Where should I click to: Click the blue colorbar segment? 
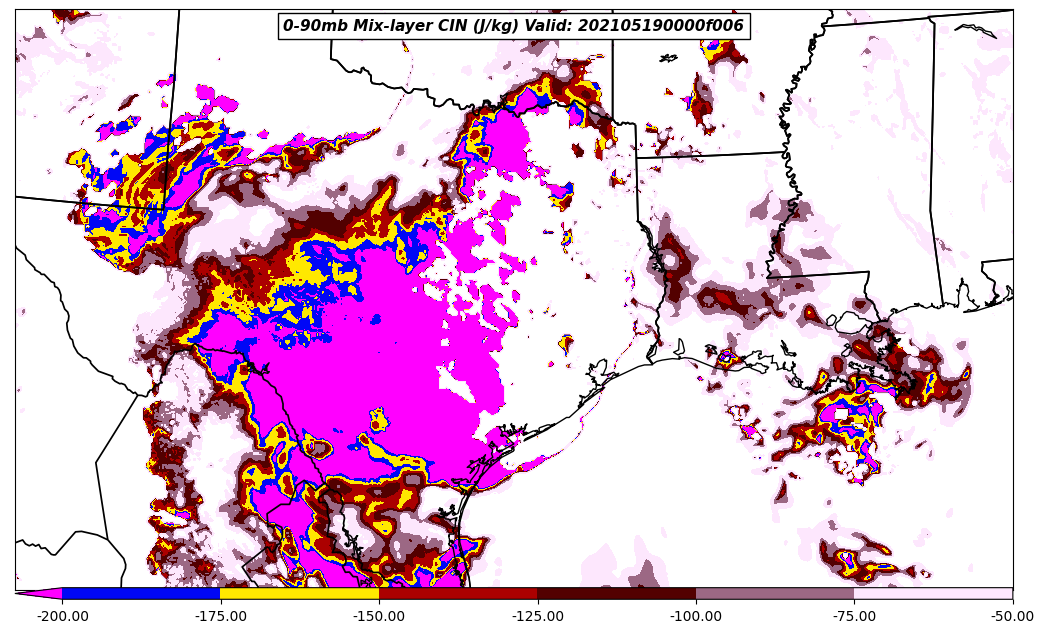pyautogui.click(x=141, y=593)
